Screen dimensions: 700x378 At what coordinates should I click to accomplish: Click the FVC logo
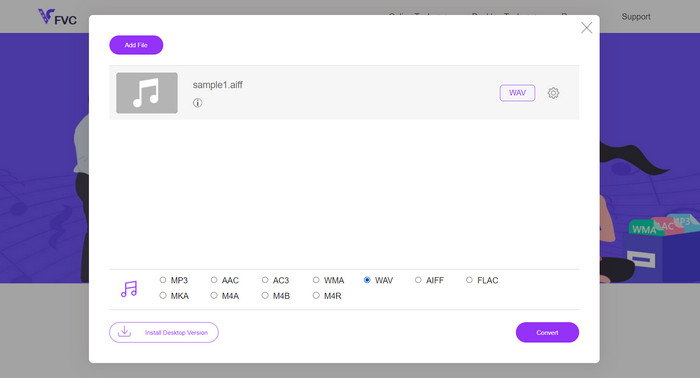tap(57, 17)
